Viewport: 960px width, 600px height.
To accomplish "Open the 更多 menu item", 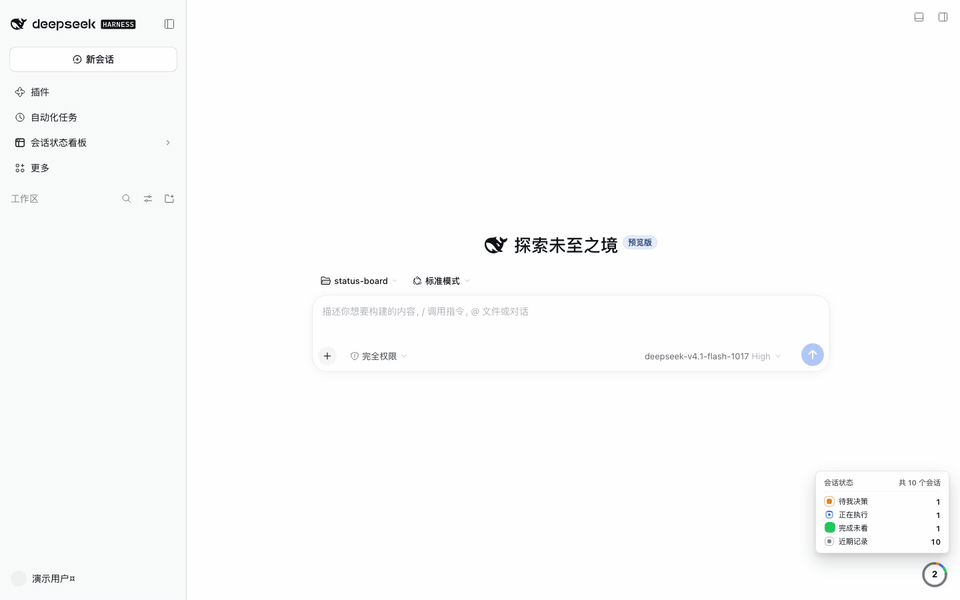I will tap(93, 168).
